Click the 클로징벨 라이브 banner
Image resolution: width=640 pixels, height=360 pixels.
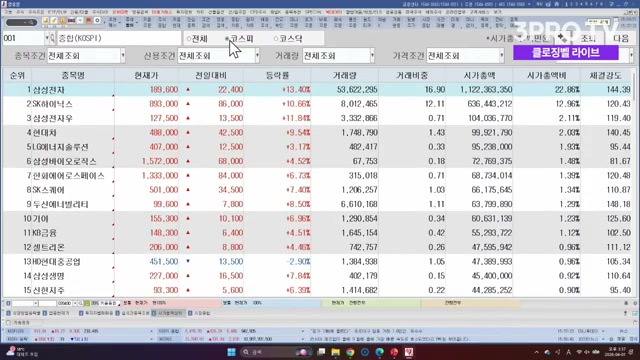click(x=565, y=53)
